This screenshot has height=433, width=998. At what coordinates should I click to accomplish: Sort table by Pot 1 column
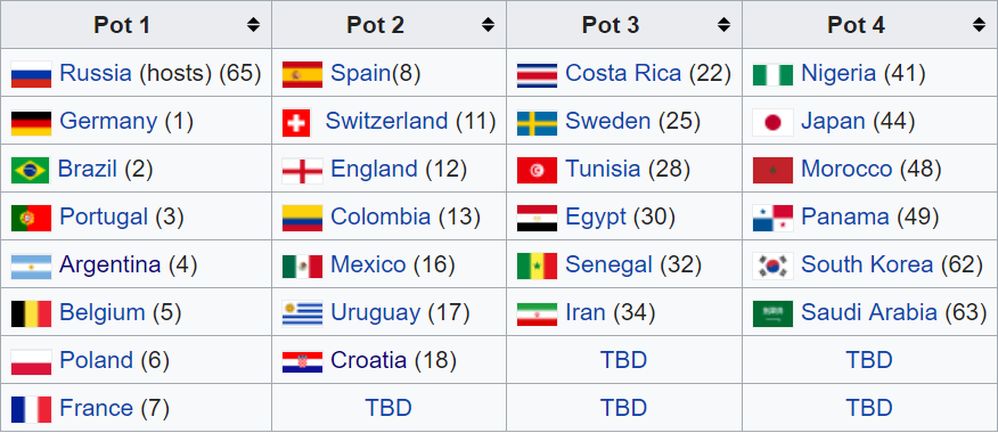click(x=253, y=25)
